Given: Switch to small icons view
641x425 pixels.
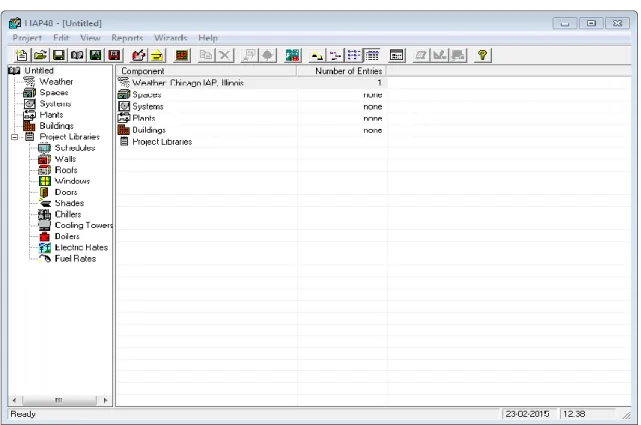Looking at the screenshot, I should [335, 55].
